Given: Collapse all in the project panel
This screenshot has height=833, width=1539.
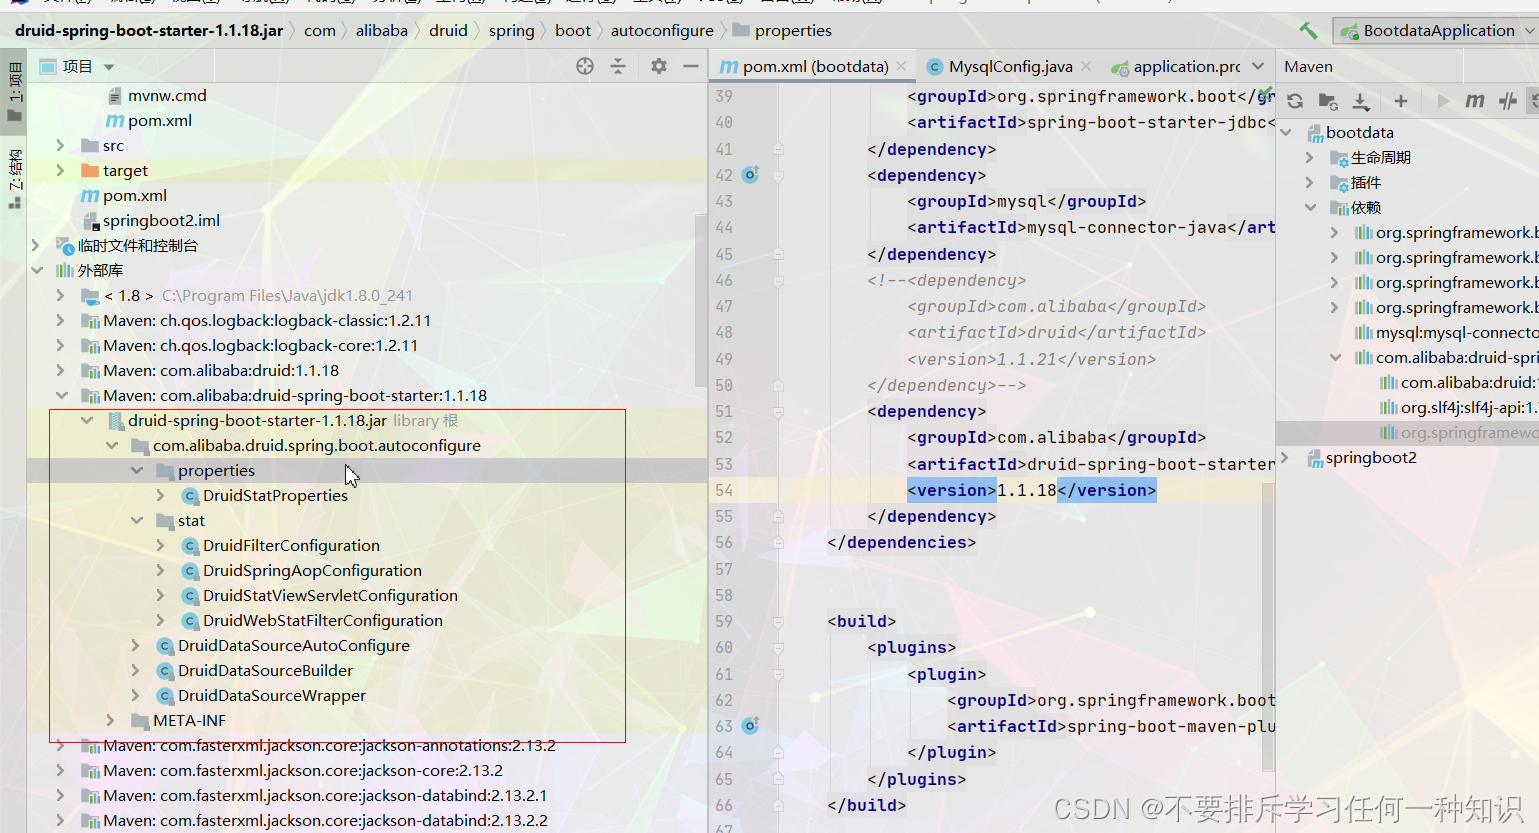Looking at the screenshot, I should click(x=618, y=66).
